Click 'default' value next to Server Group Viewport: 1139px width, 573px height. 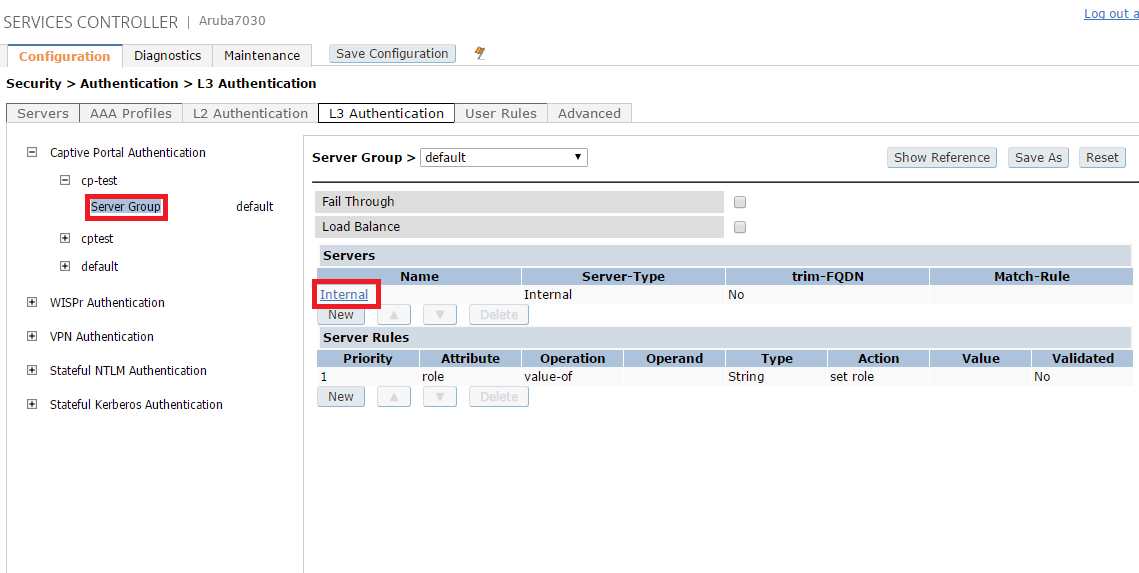pyautogui.click(x=254, y=207)
